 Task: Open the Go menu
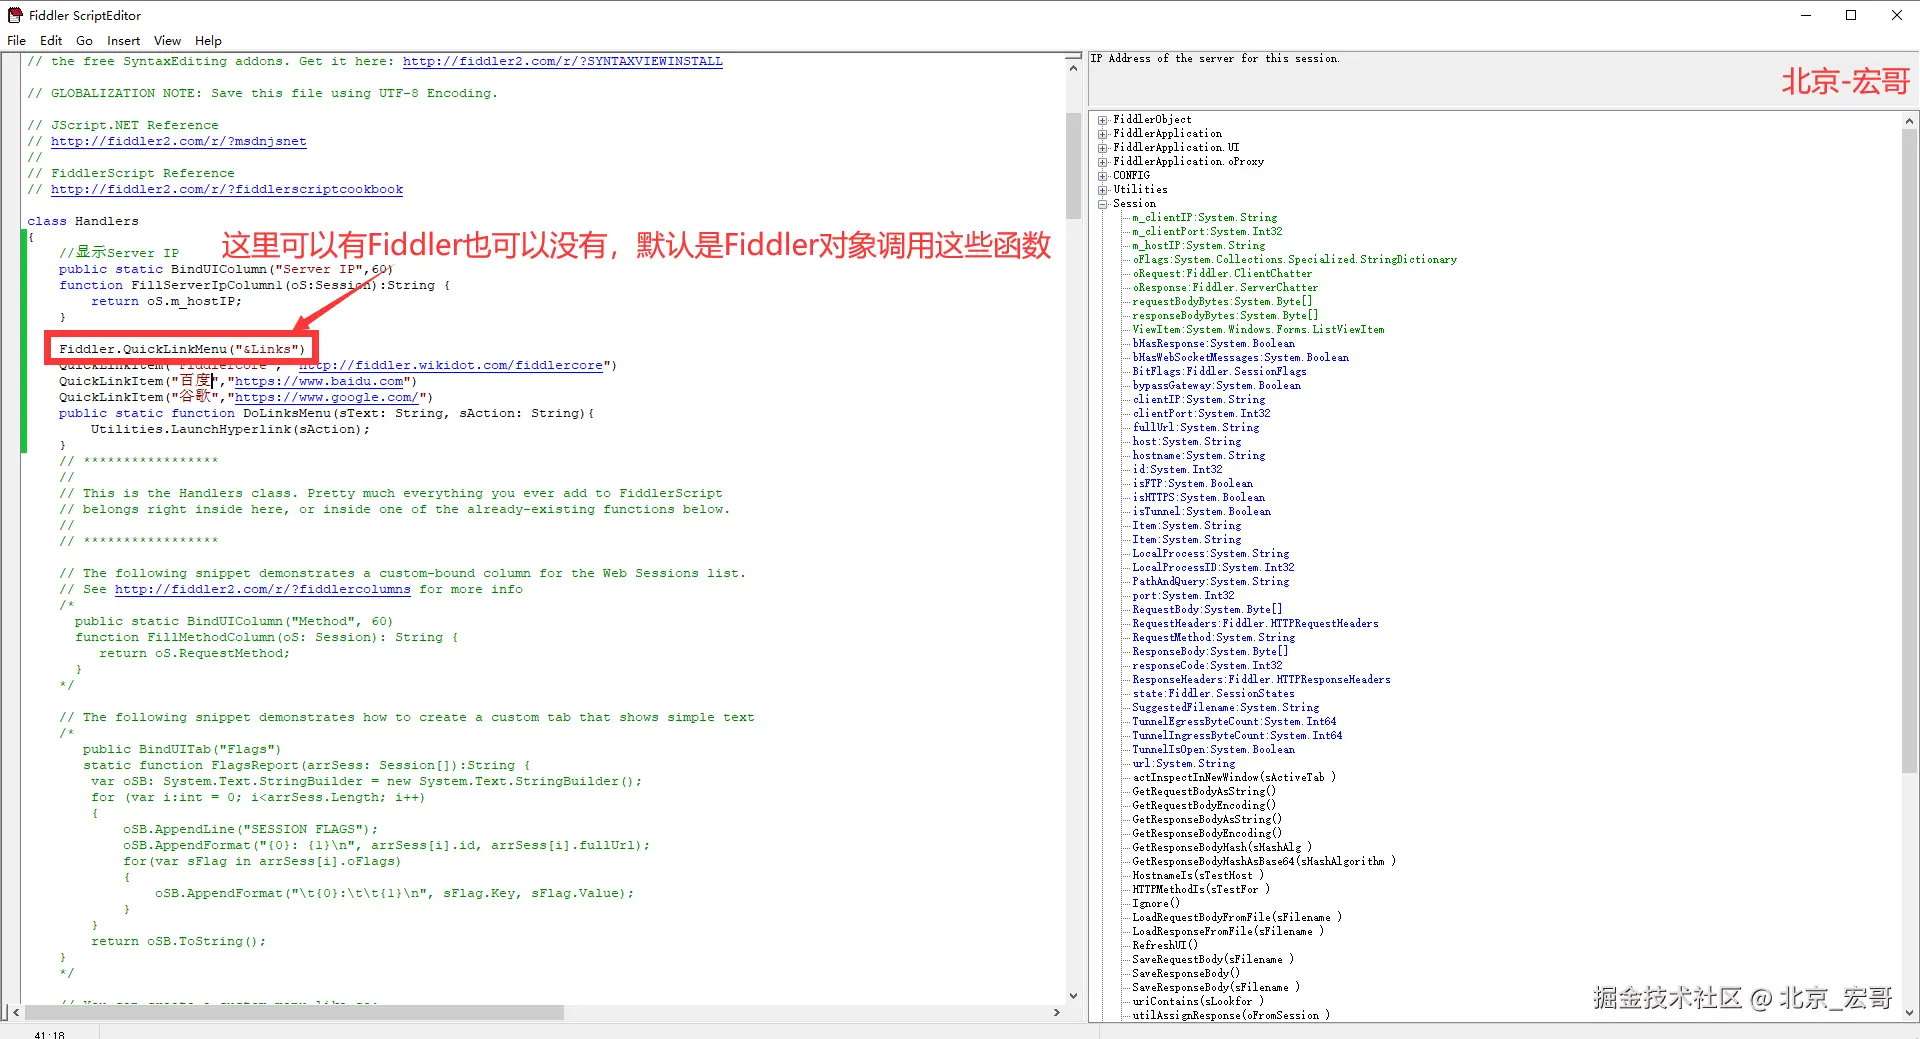84,41
